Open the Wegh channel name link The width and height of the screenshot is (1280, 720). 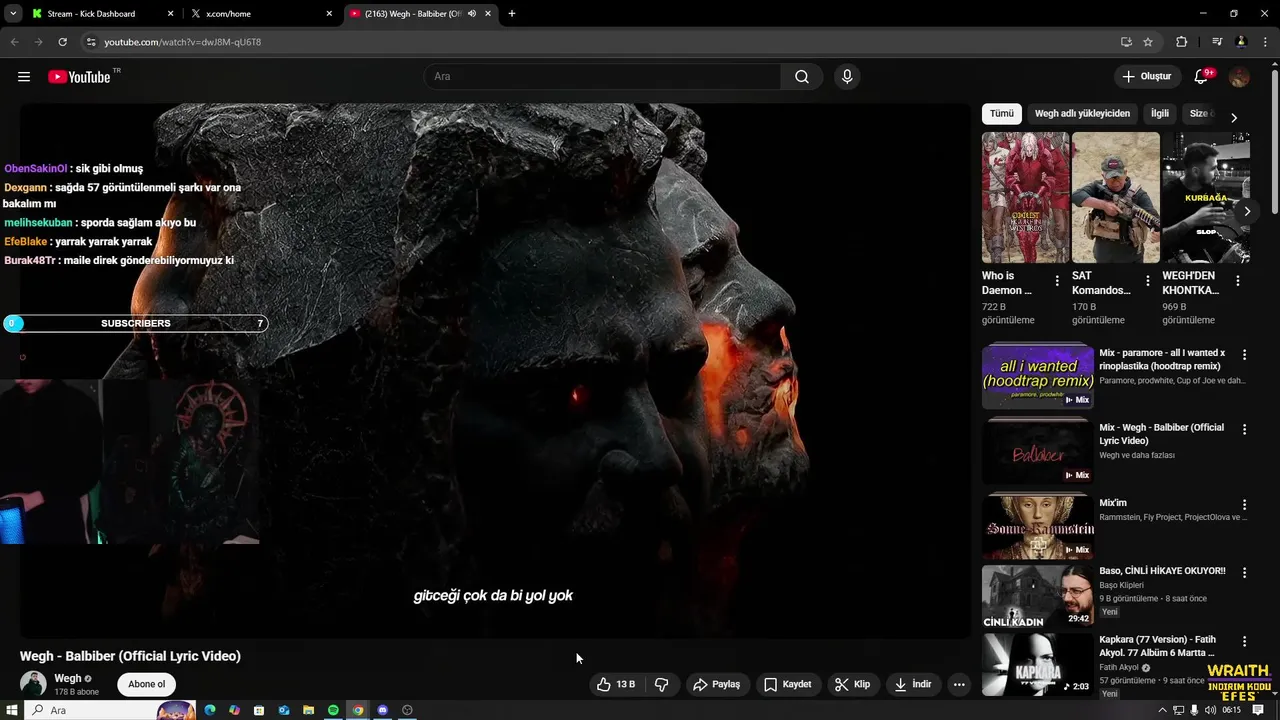[68, 678]
